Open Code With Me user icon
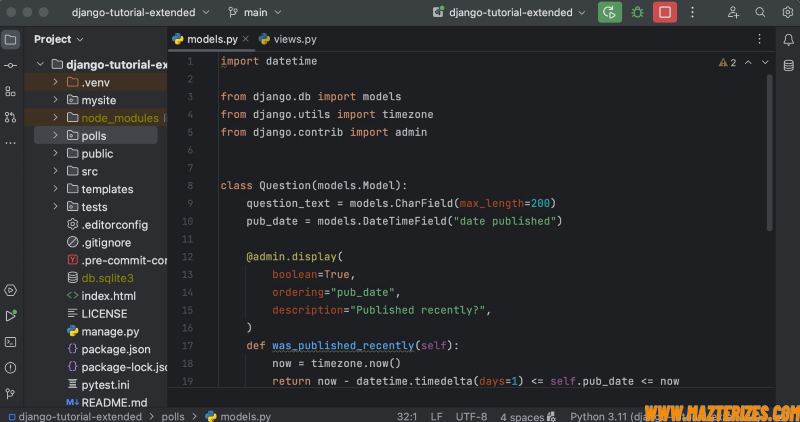Viewport: 800px width, 422px height. click(733, 12)
